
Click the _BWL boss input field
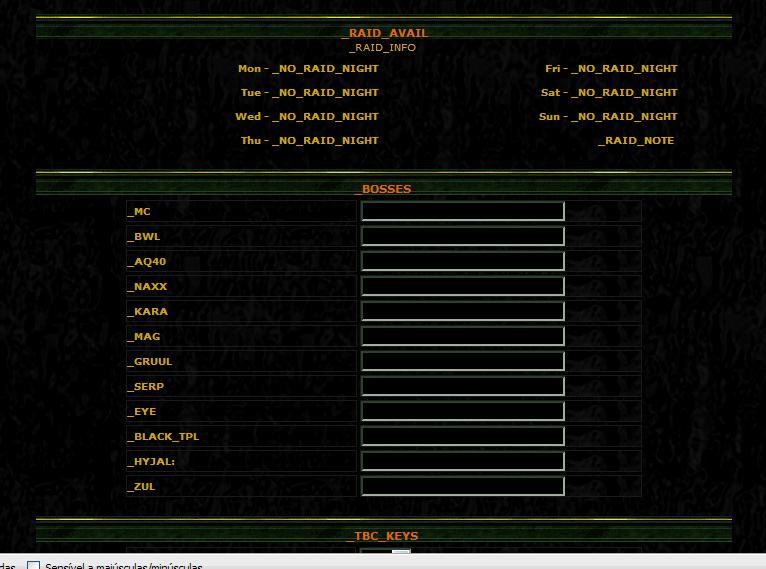[x=462, y=236]
